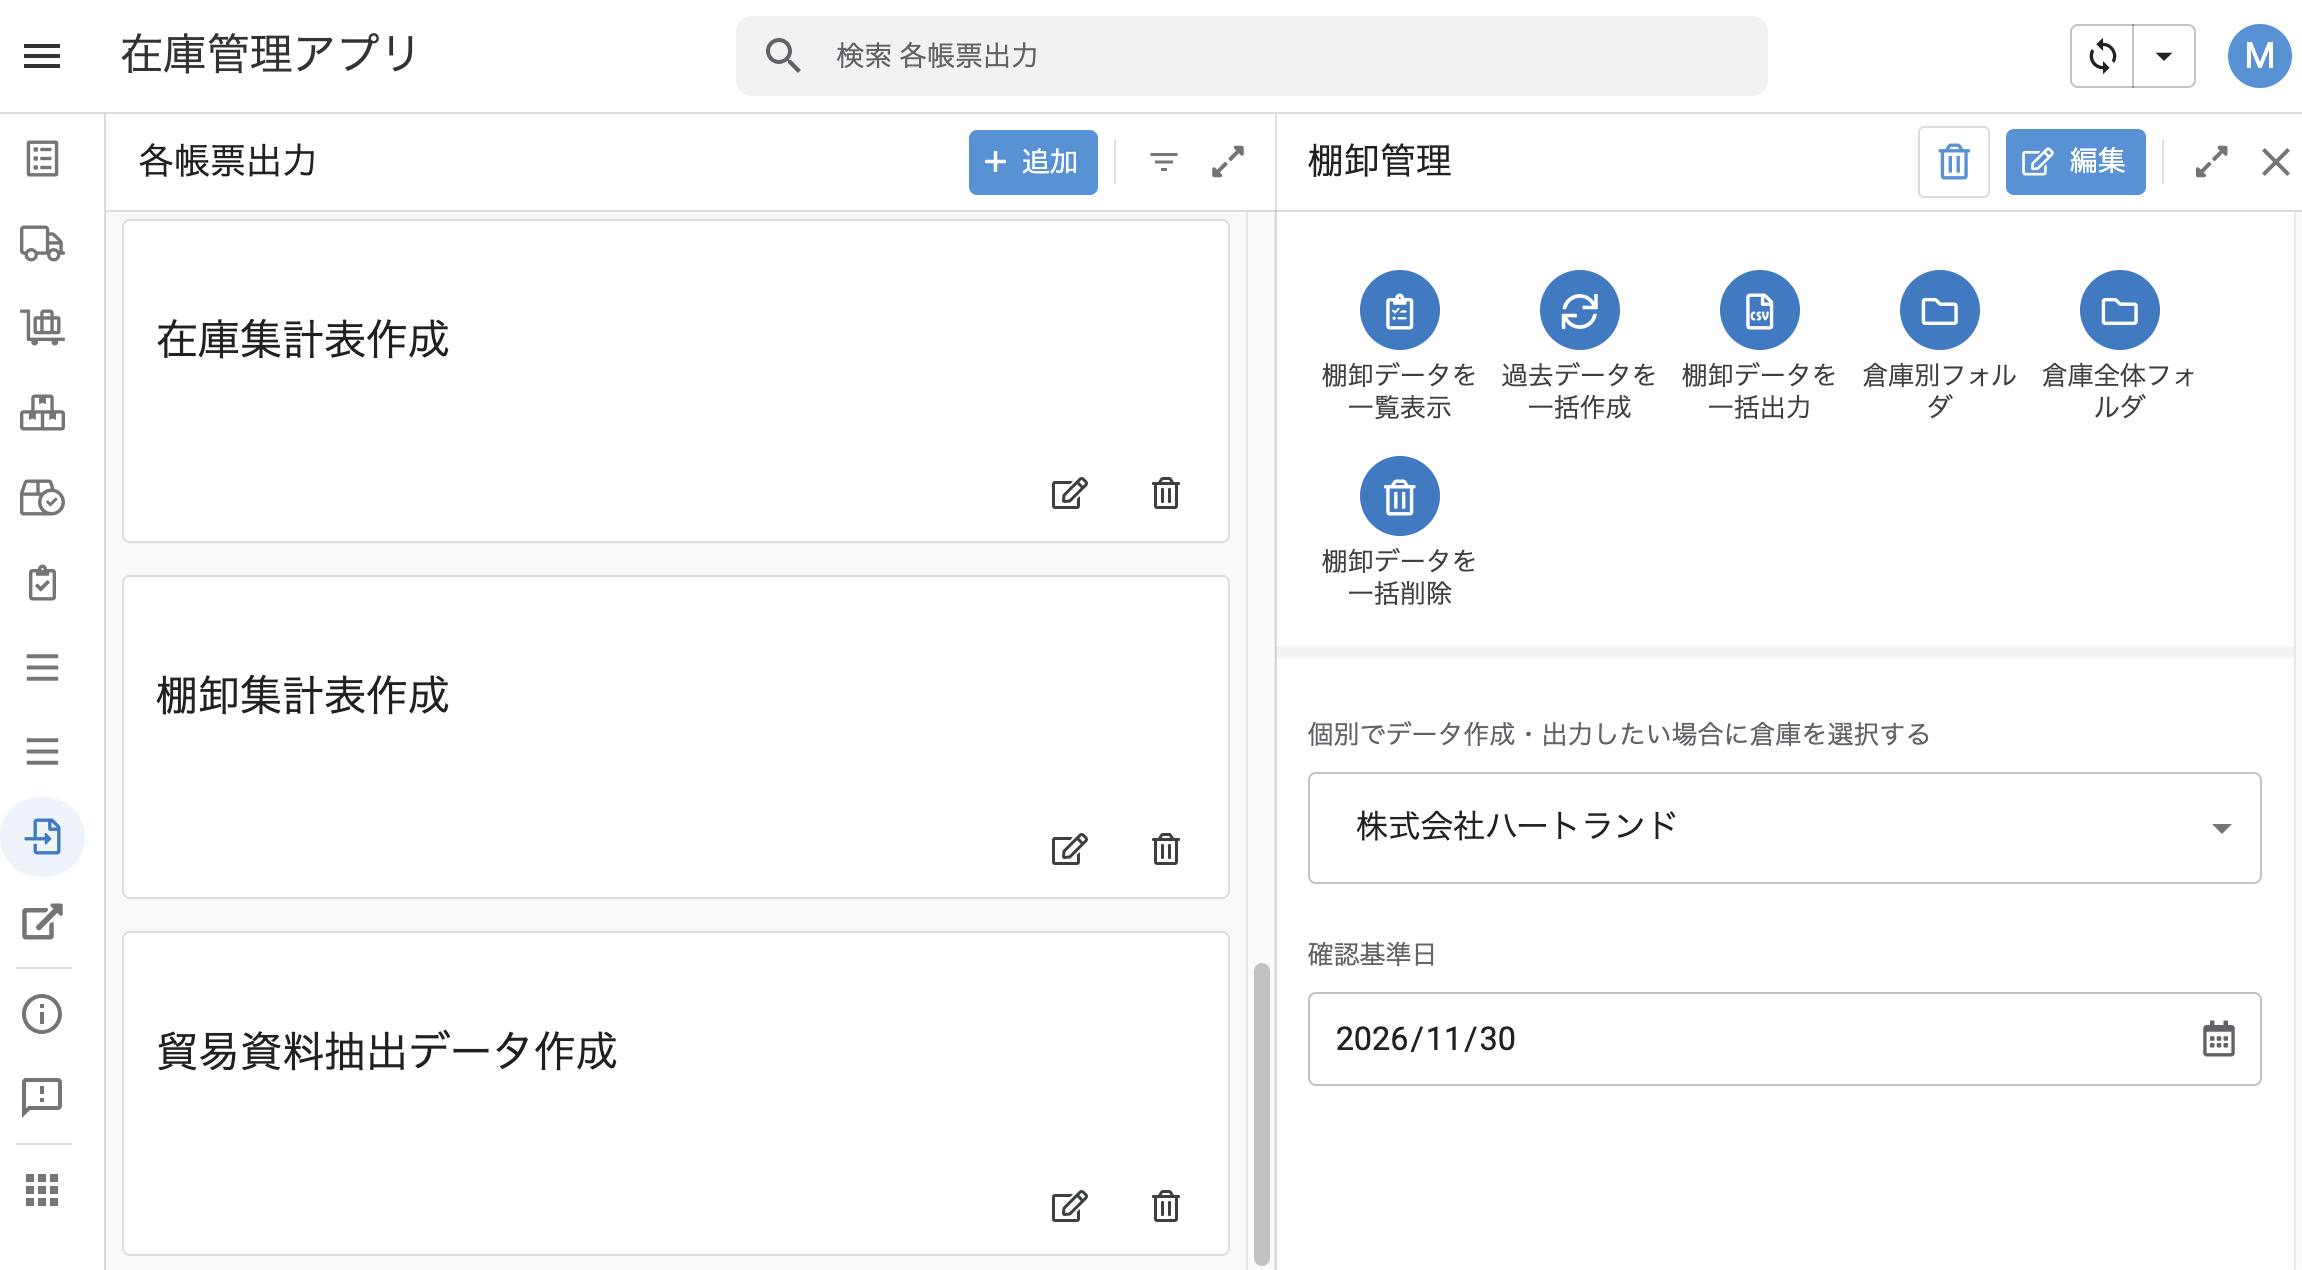Click the search field for 各帳票出力
Image resolution: width=2302 pixels, height=1270 pixels.
point(1251,56)
